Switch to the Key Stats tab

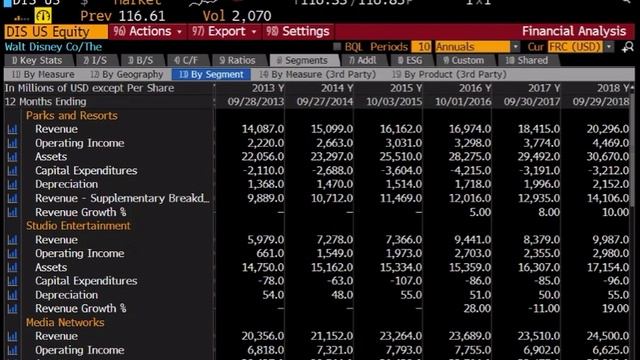[x=38, y=60]
